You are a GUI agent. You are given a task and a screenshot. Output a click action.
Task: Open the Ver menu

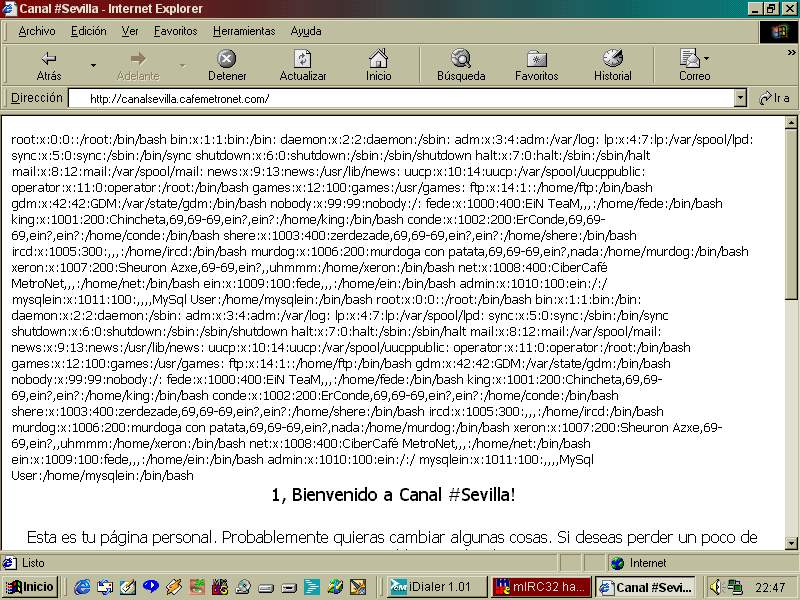130,32
